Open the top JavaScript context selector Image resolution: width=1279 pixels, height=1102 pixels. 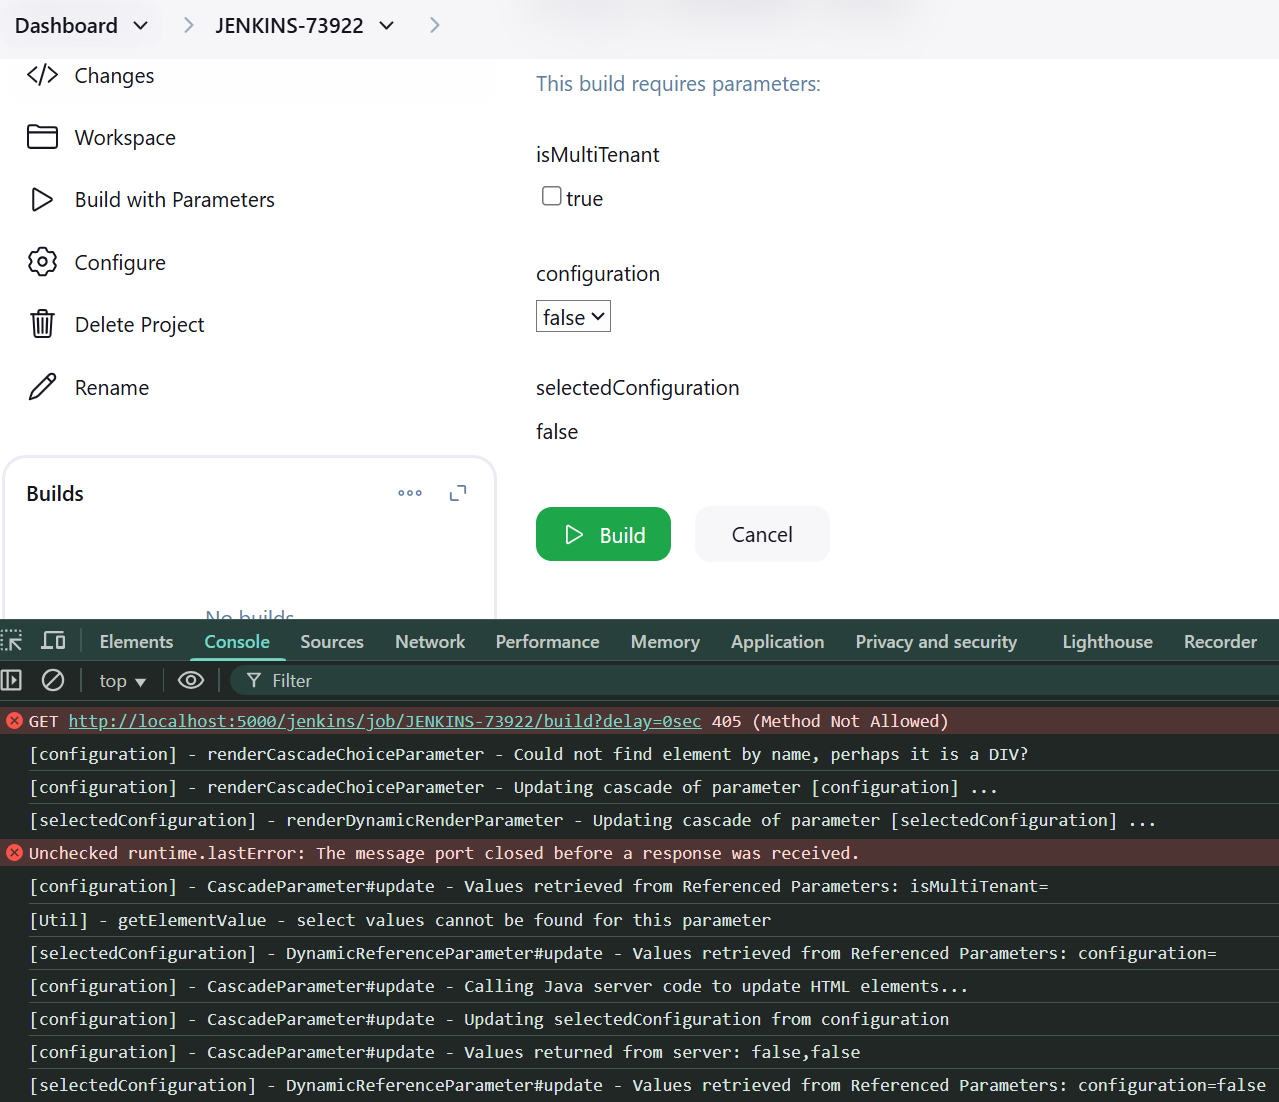(x=122, y=681)
